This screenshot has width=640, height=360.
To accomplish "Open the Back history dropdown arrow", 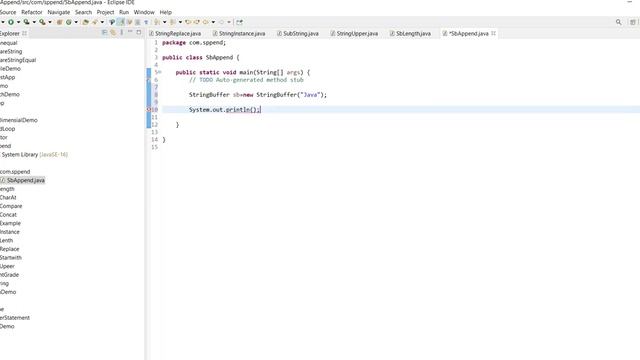I will 213,22.
